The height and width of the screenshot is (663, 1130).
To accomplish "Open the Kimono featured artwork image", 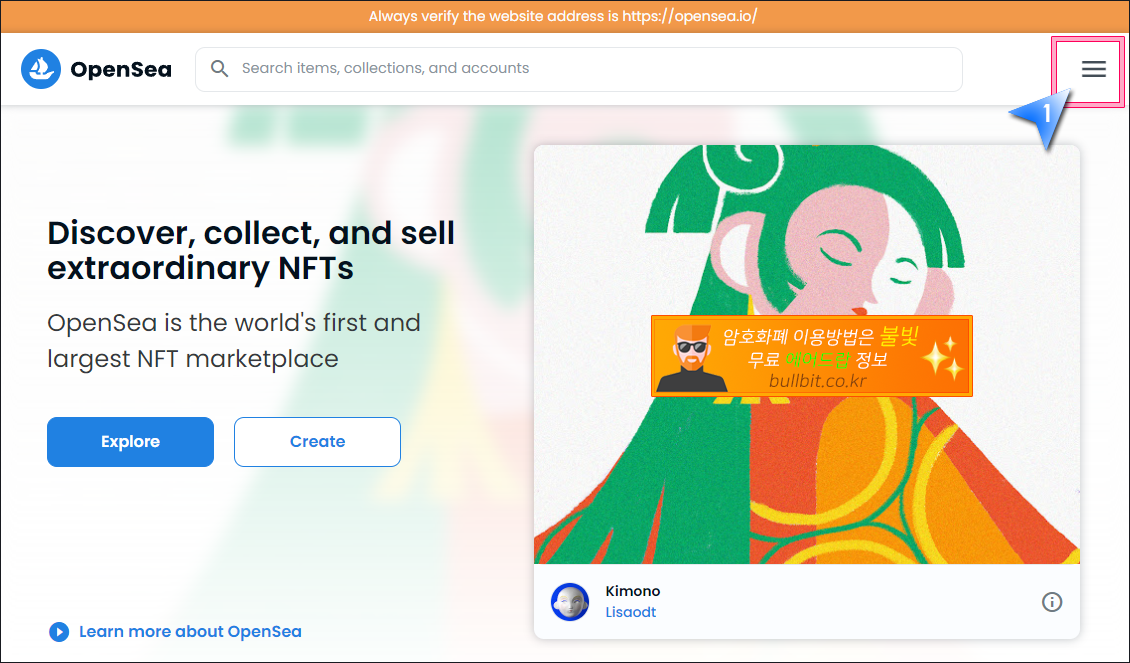I will pyautogui.click(x=806, y=355).
